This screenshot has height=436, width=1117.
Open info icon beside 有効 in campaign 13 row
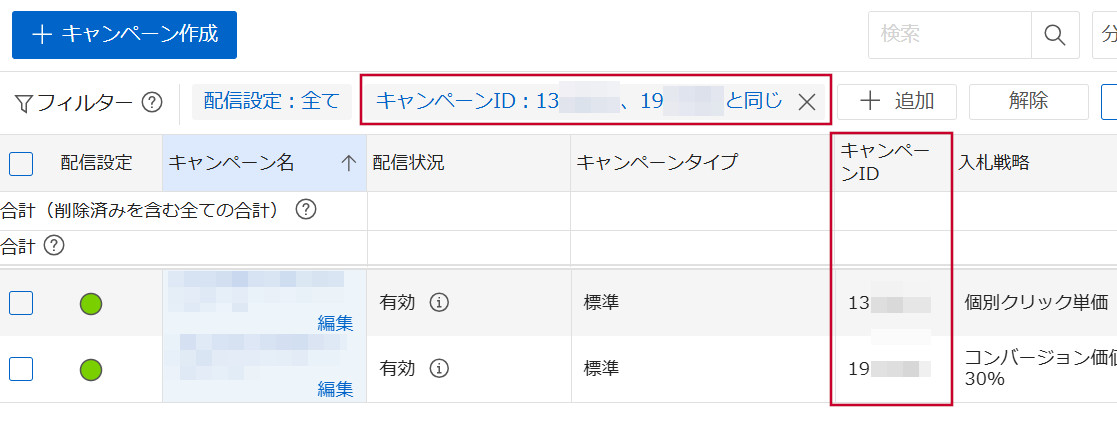point(440,303)
